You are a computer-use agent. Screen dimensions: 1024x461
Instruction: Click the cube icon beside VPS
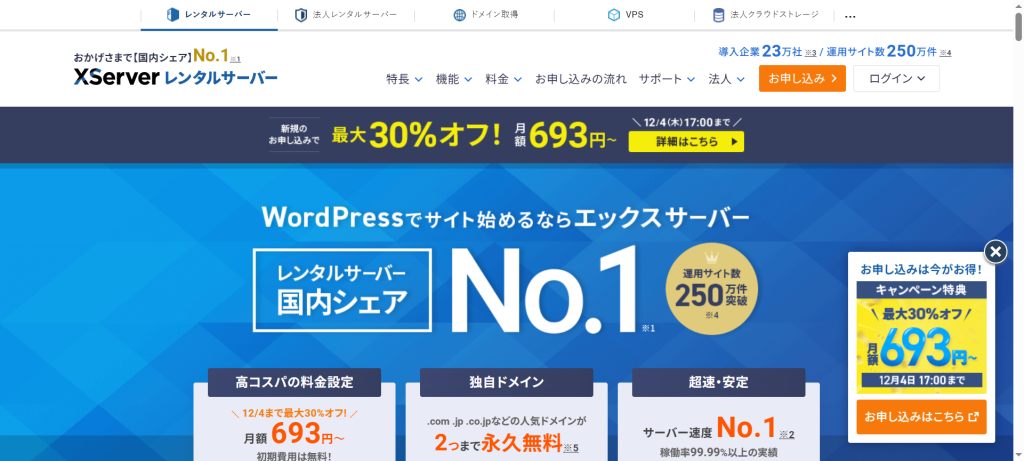613,15
